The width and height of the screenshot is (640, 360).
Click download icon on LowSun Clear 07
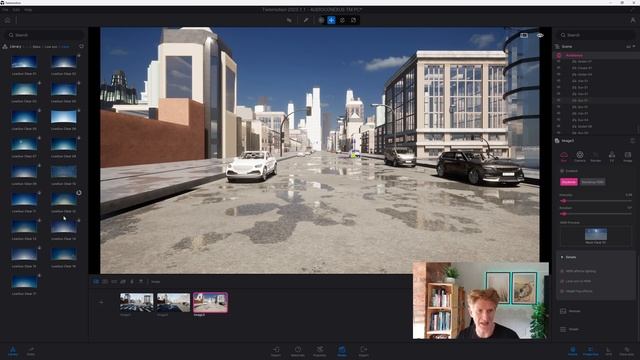pyautogui.click(x=39, y=138)
